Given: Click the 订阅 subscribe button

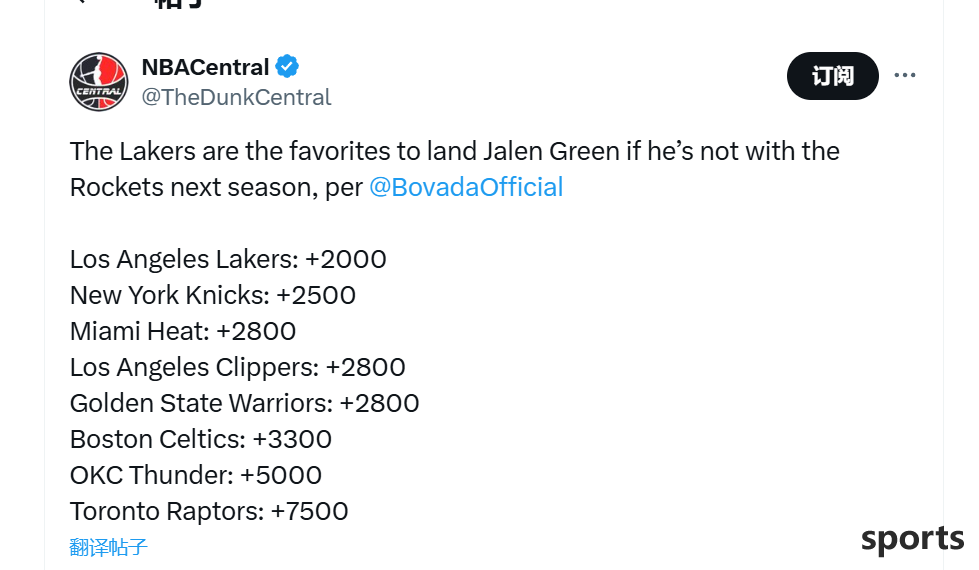Looking at the screenshot, I should coord(832,76).
